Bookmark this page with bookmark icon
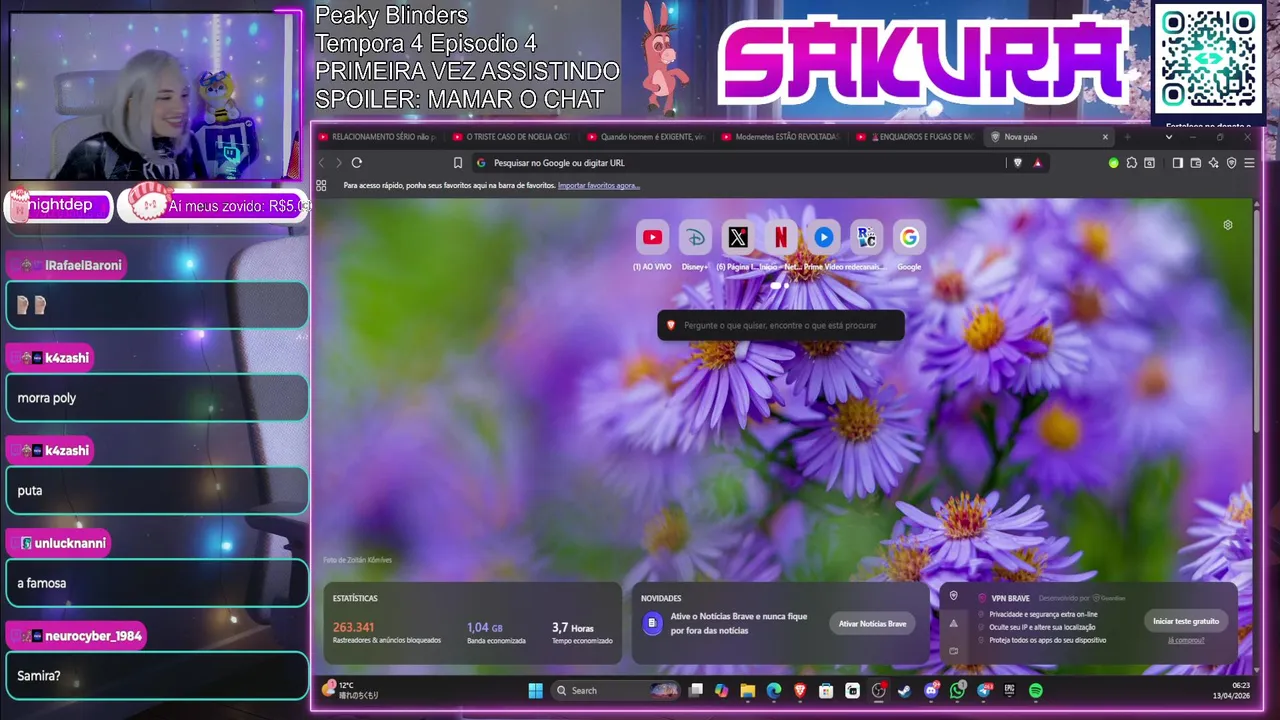Image resolution: width=1280 pixels, height=720 pixels. tap(458, 163)
